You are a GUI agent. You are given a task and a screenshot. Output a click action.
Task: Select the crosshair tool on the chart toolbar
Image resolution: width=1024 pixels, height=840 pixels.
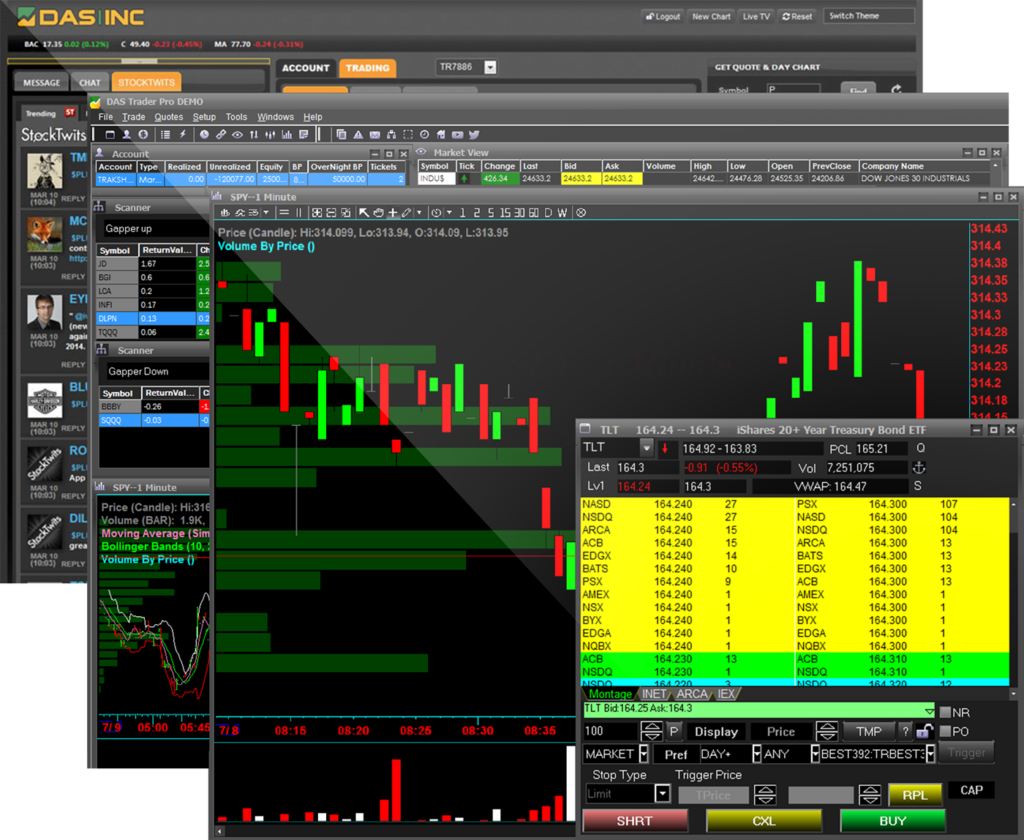pyautogui.click(x=393, y=213)
